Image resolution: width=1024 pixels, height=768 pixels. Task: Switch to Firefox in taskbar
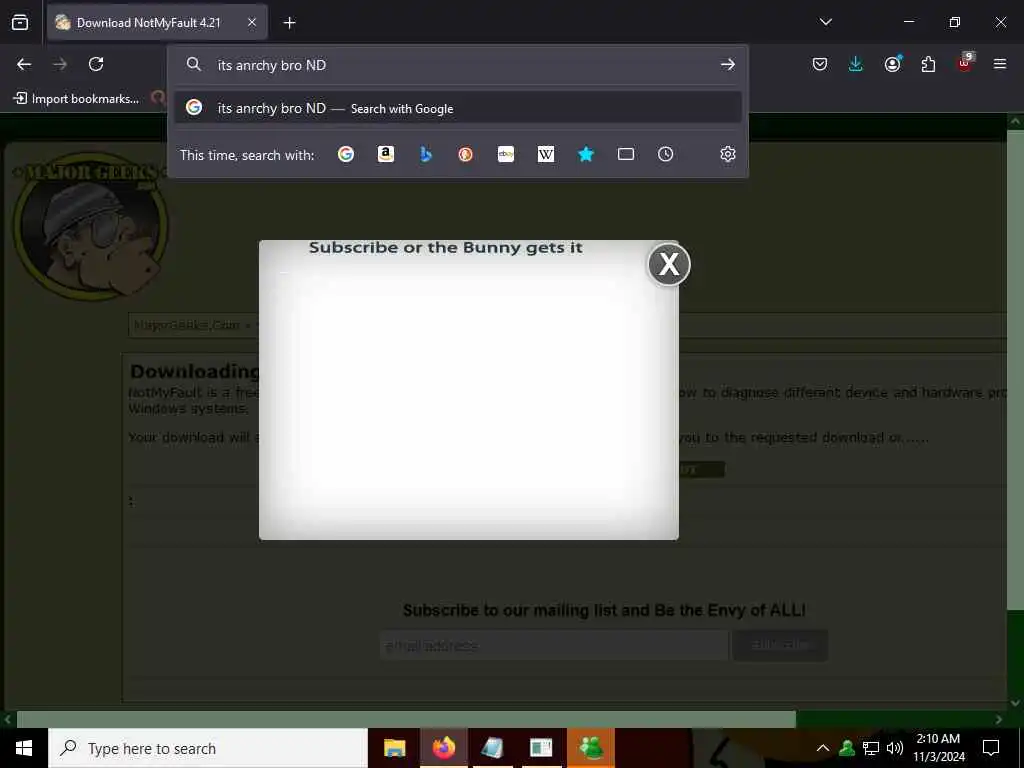pos(443,748)
